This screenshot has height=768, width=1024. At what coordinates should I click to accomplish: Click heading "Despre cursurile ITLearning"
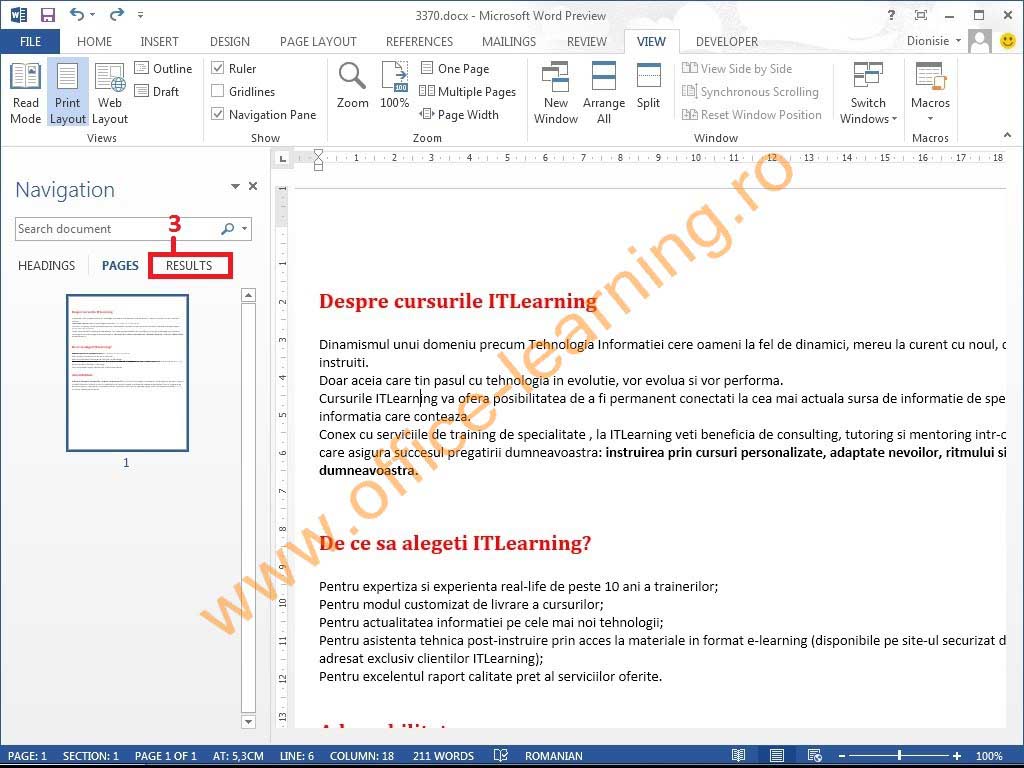(x=458, y=301)
